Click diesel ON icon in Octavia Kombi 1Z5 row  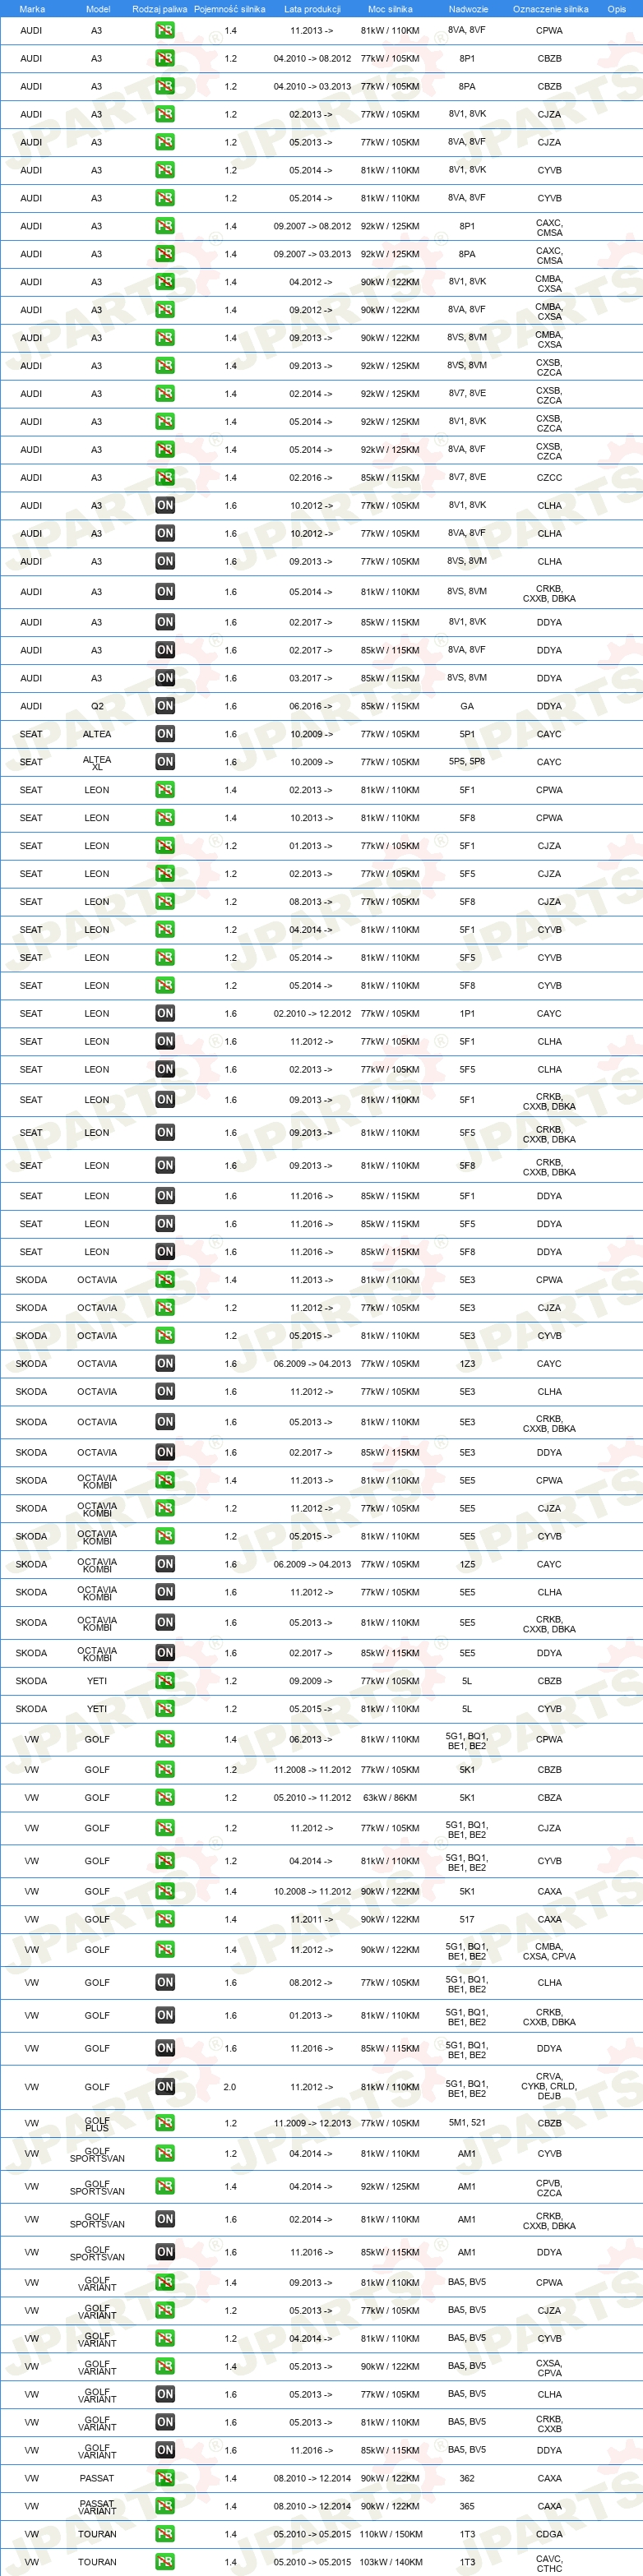[165, 1563]
